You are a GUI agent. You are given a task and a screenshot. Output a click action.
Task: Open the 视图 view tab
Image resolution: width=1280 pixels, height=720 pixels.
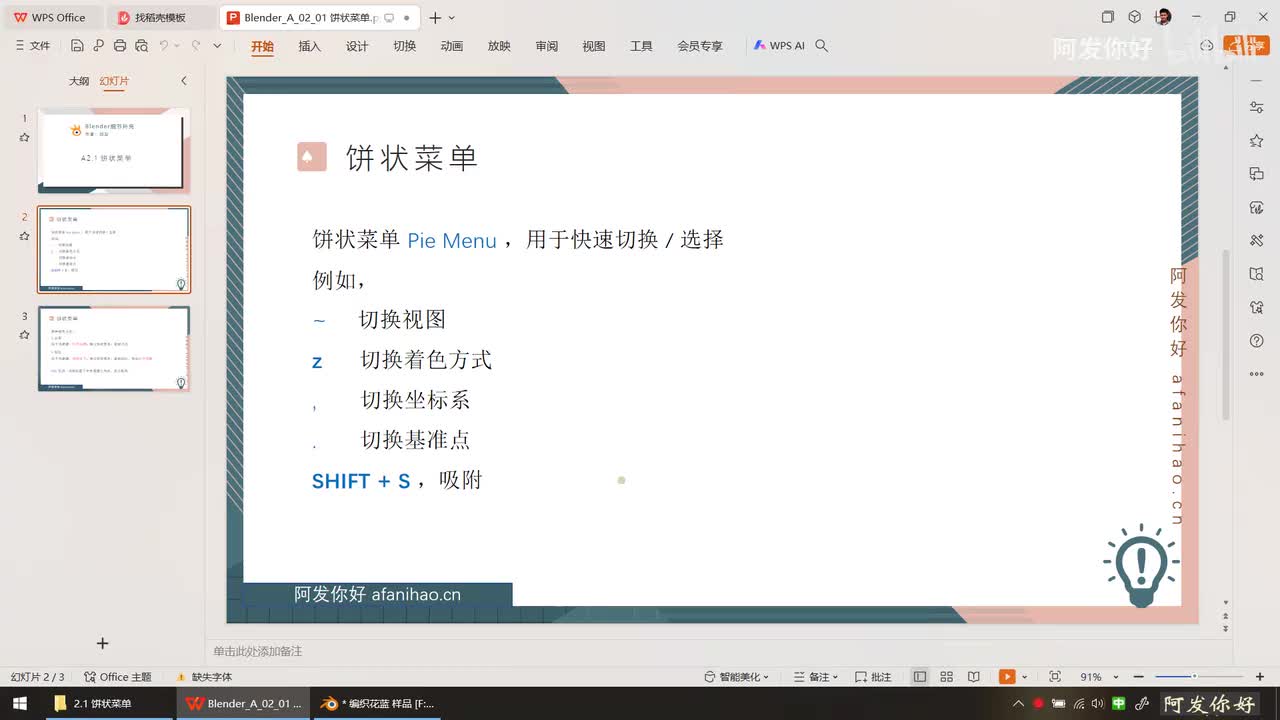tap(594, 46)
